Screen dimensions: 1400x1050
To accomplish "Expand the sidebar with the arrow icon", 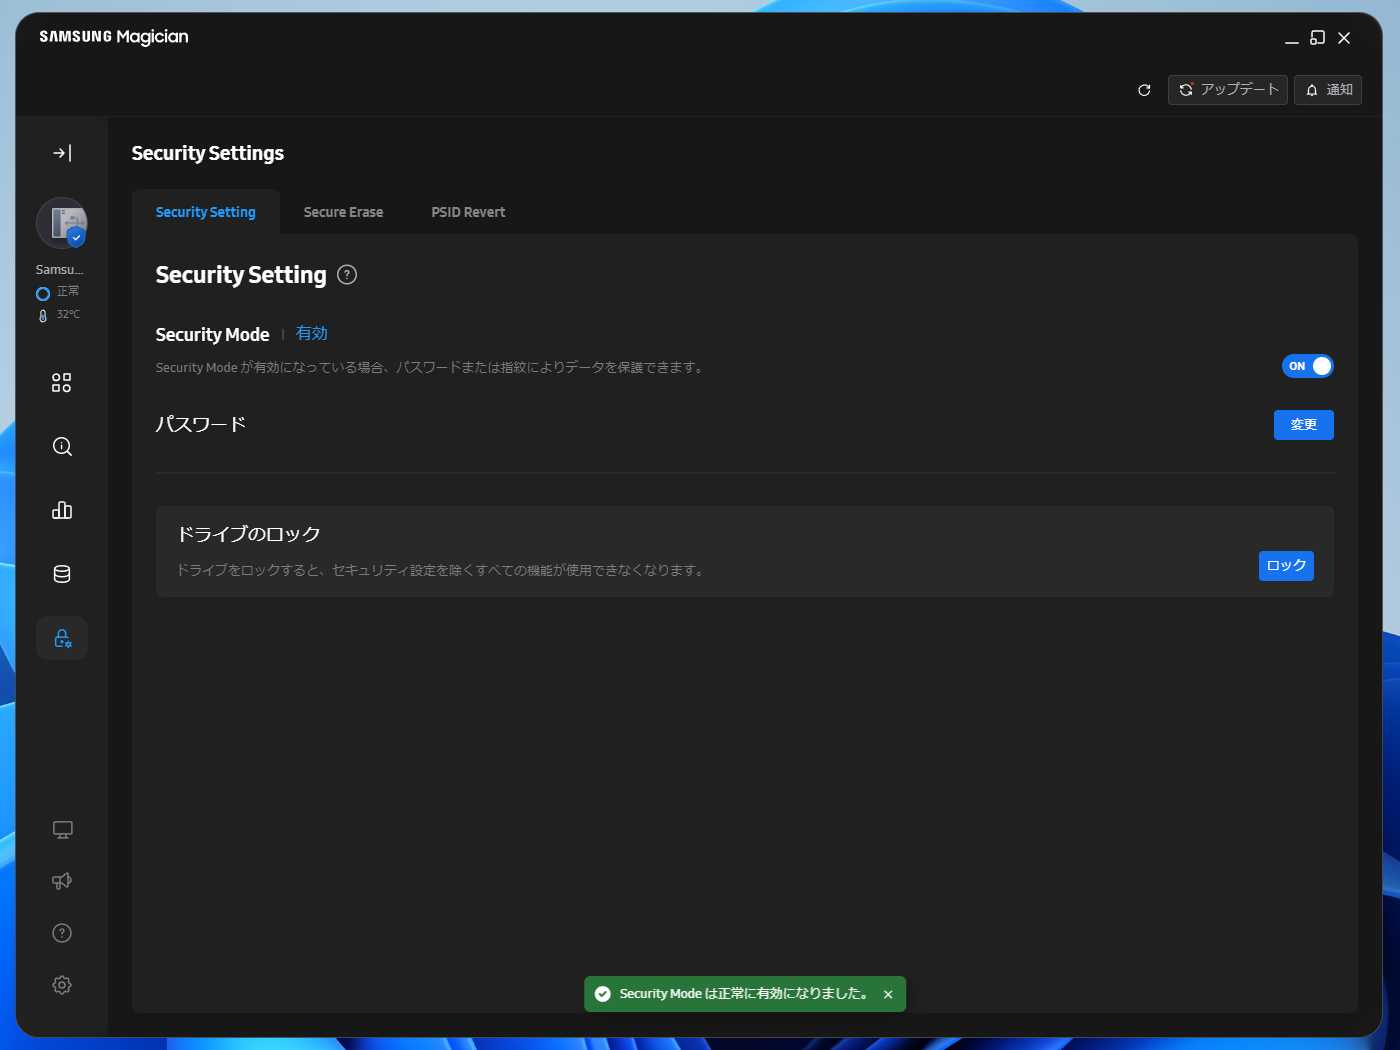I will pos(62,153).
